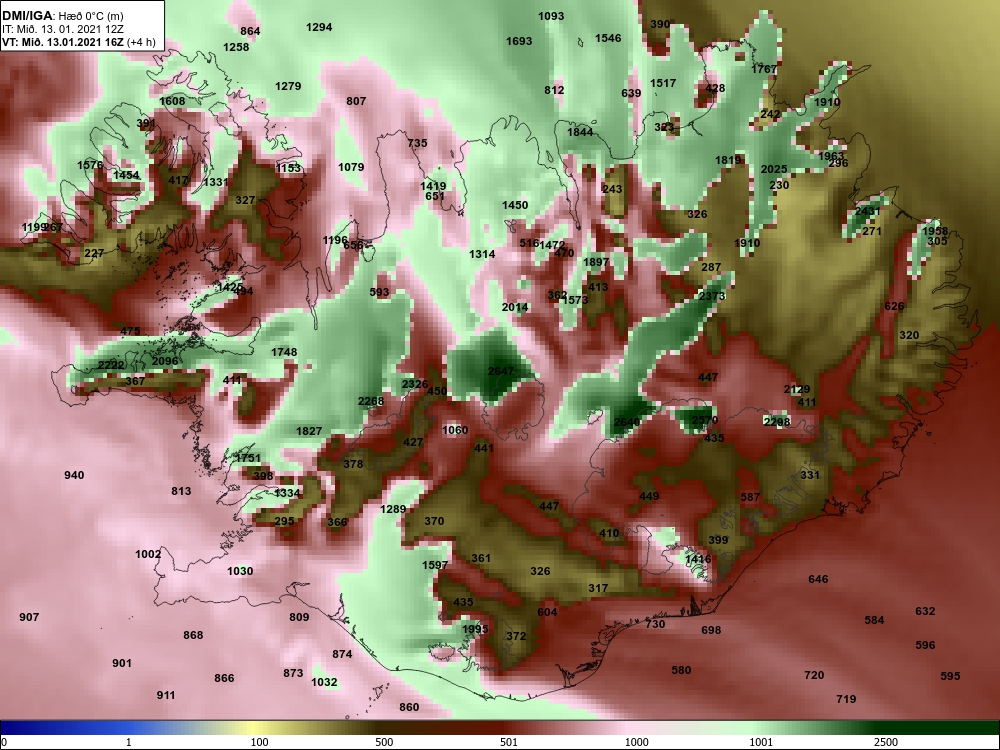Select the 2014 value
This screenshot has height=750, width=1000.
(x=515, y=307)
